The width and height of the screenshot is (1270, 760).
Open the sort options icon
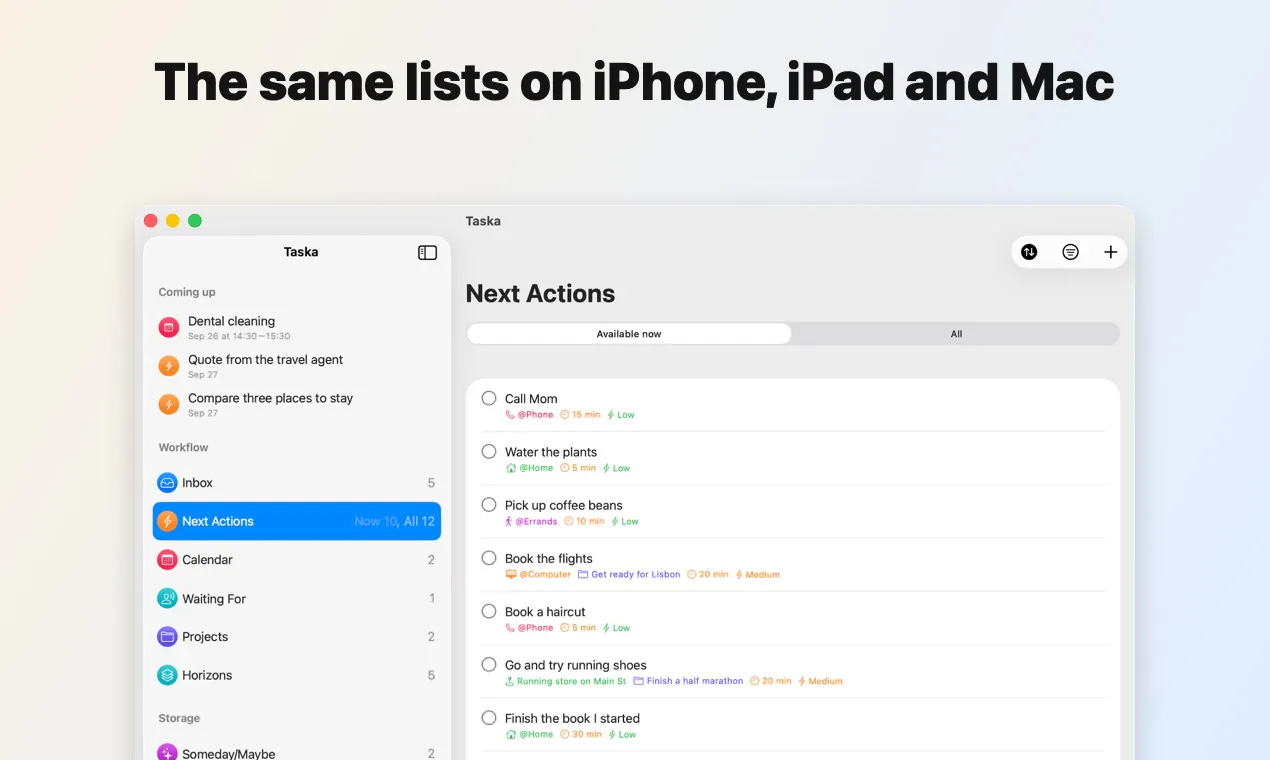pyautogui.click(x=1029, y=252)
